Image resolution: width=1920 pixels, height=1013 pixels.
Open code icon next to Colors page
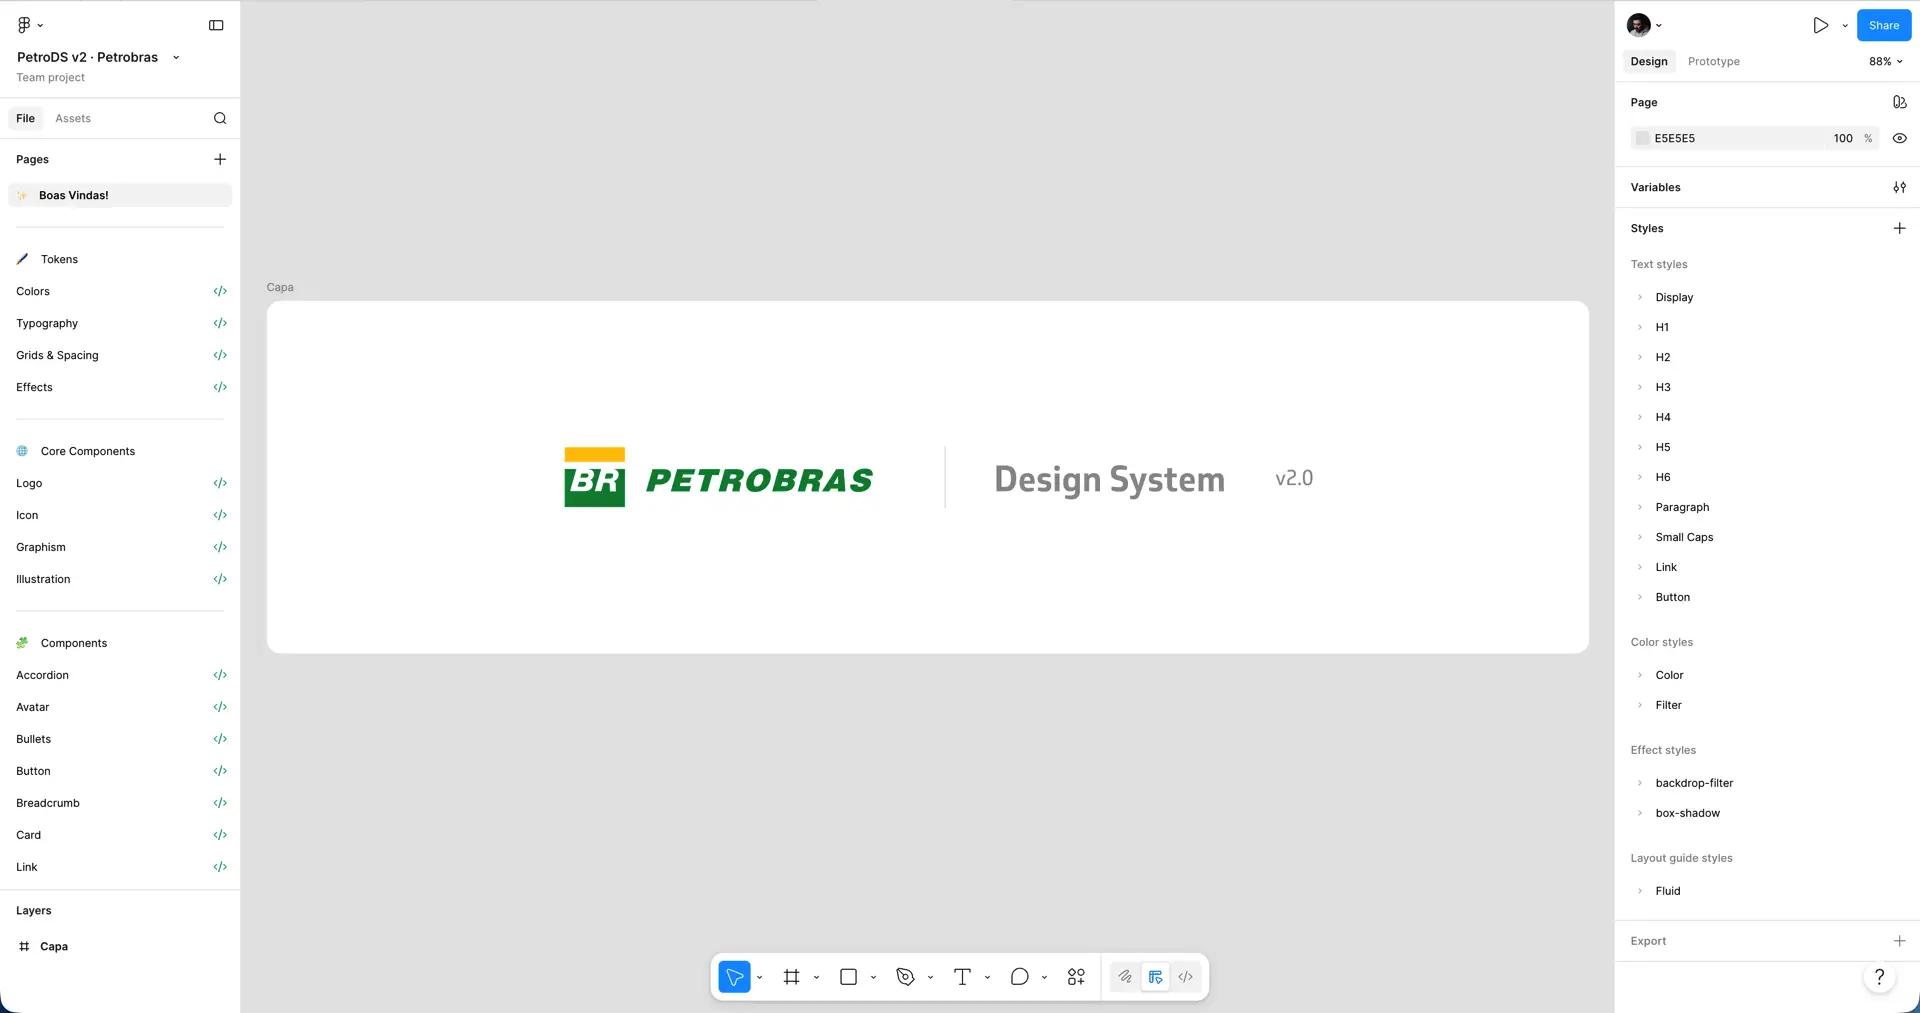coord(220,291)
